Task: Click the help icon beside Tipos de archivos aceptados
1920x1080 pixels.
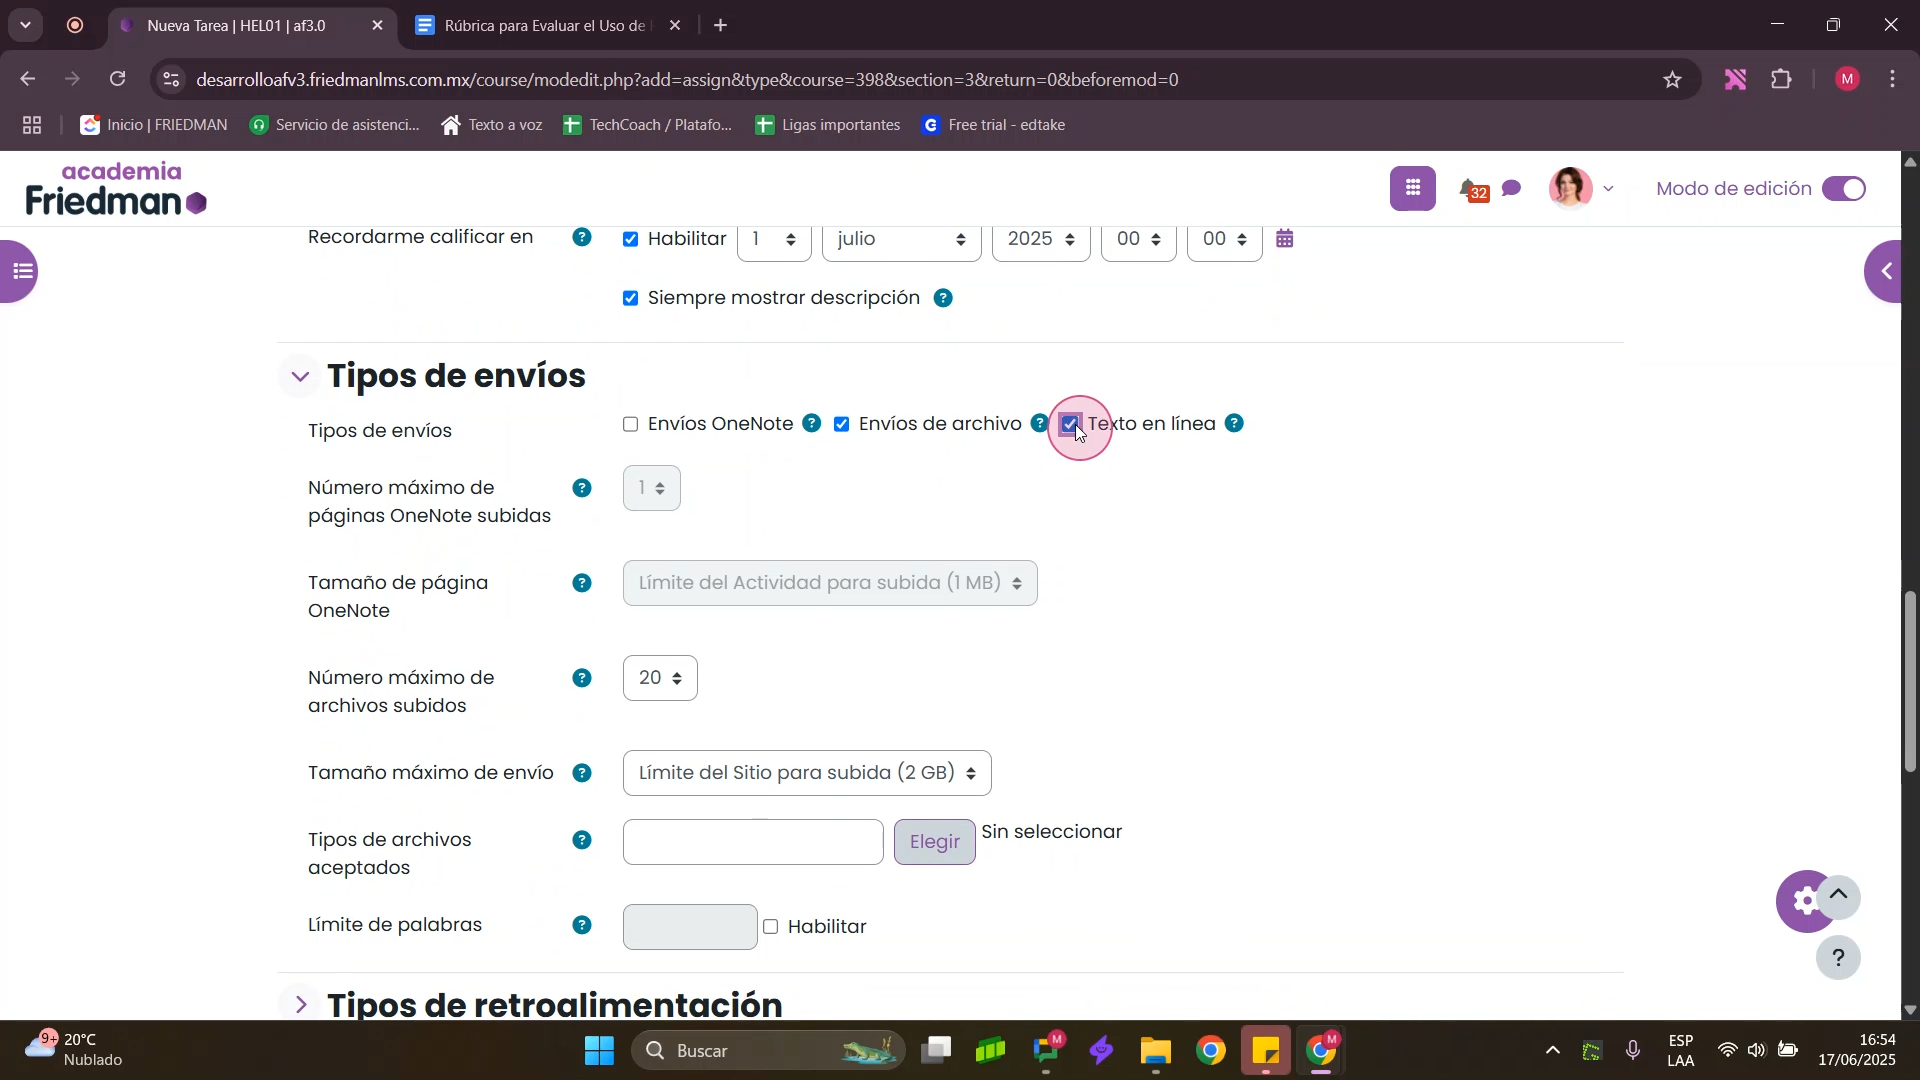Action: coord(582,840)
